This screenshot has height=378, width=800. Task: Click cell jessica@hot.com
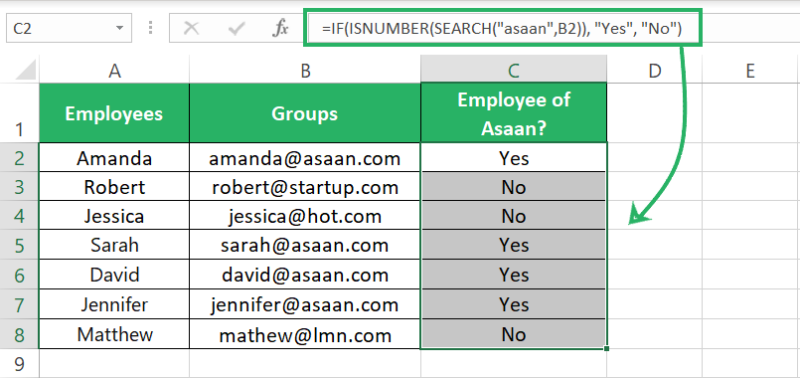click(305, 216)
